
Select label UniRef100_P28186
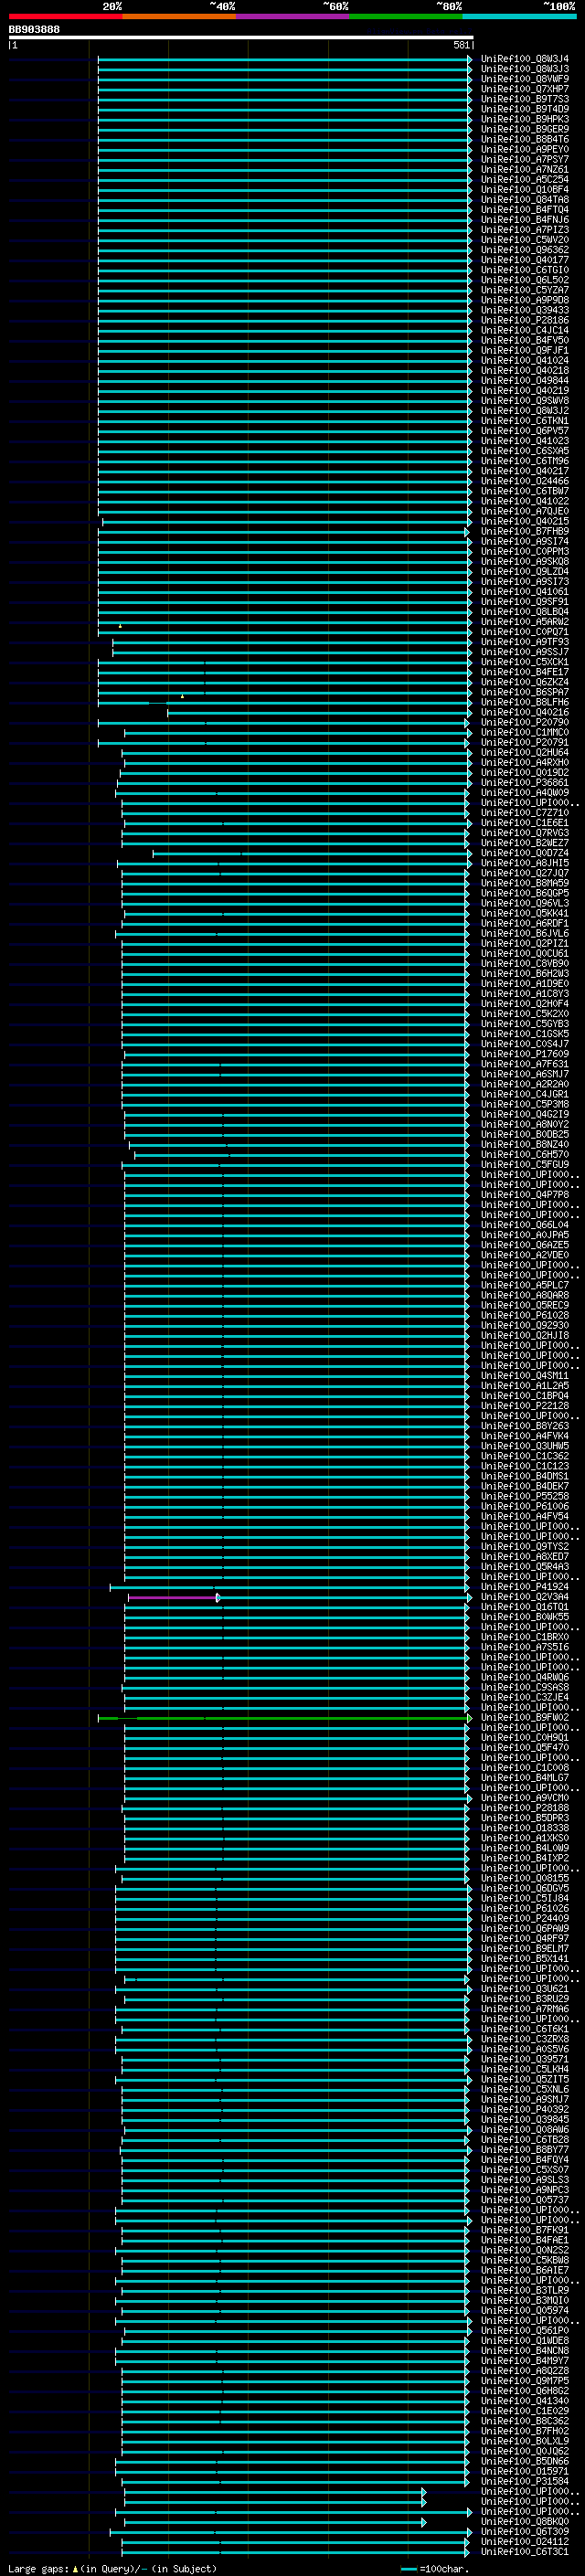[x=525, y=320]
